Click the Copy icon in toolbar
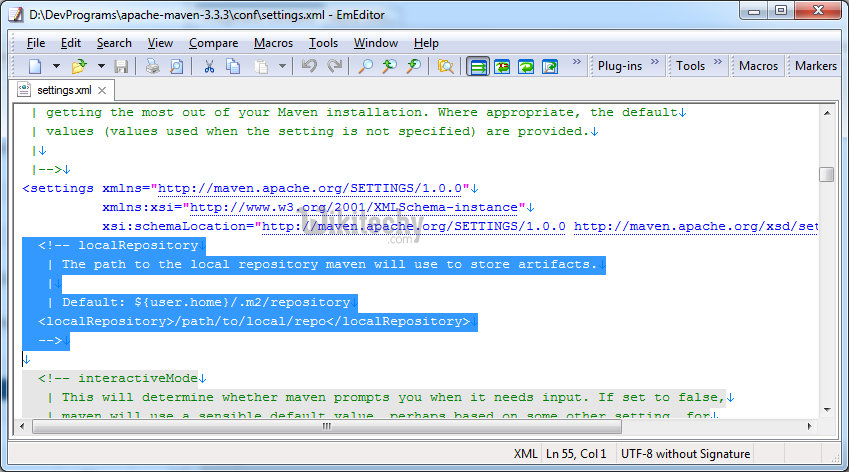This screenshot has height=472, width=849. [233, 66]
